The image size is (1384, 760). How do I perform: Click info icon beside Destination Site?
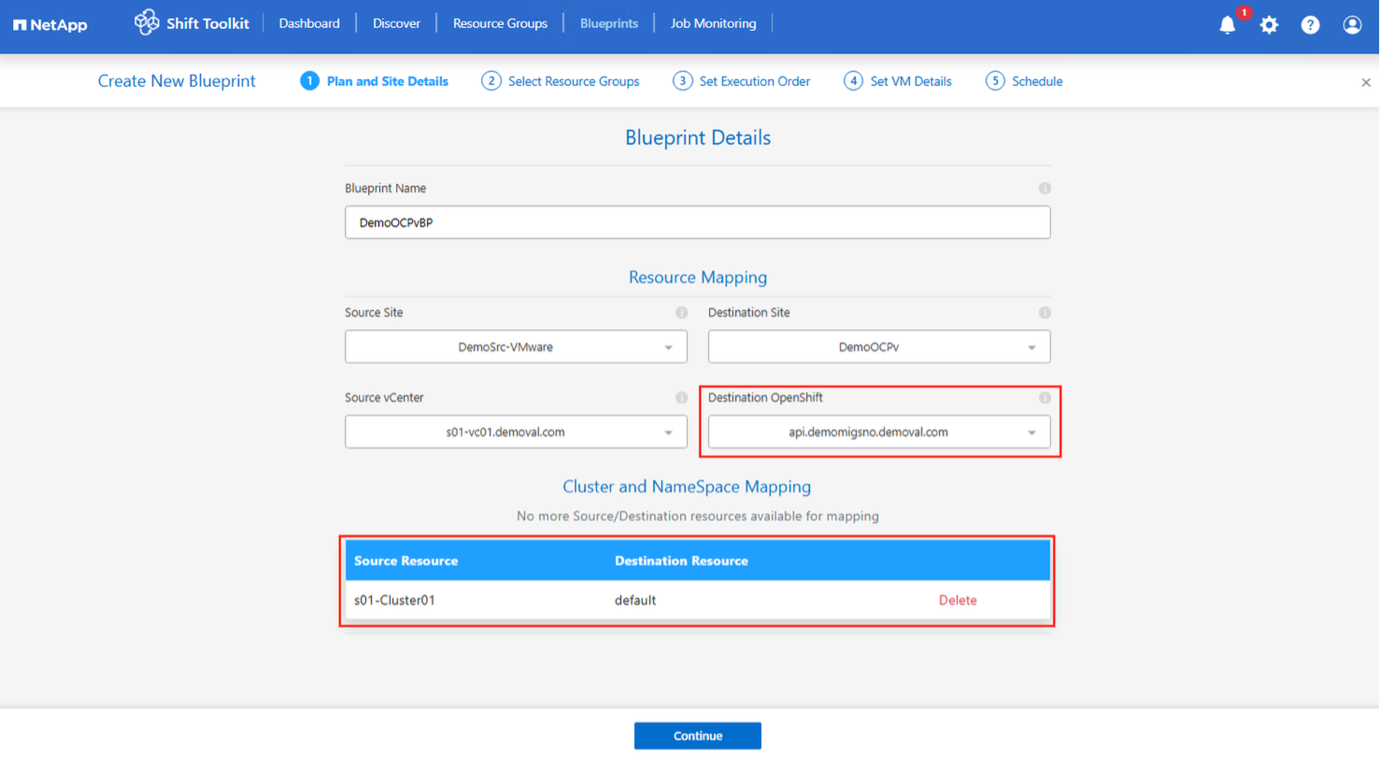tap(1044, 313)
